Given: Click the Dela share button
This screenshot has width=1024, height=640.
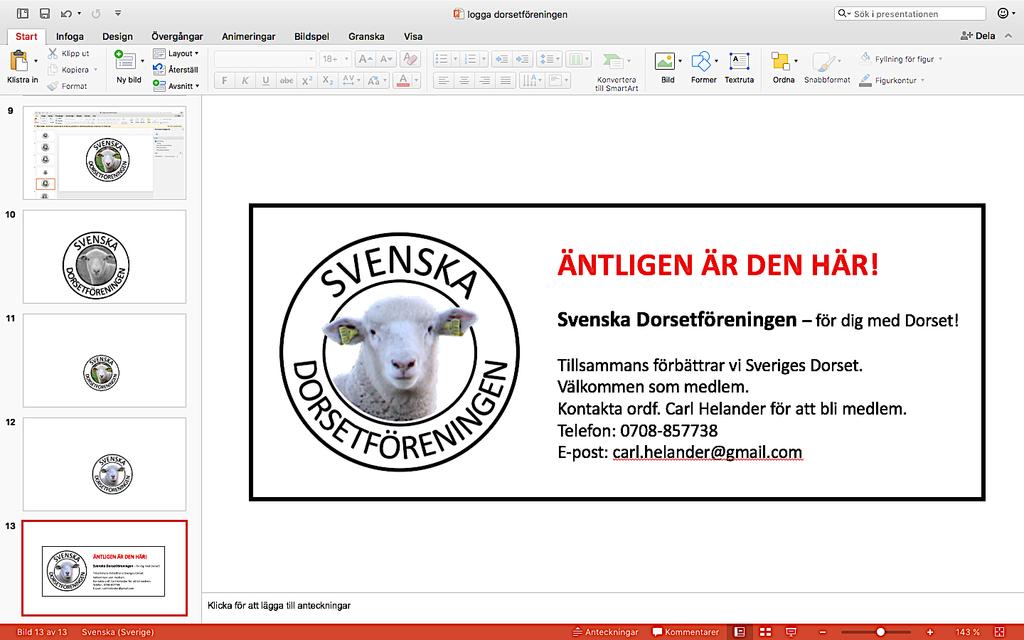Looking at the screenshot, I should [978, 36].
